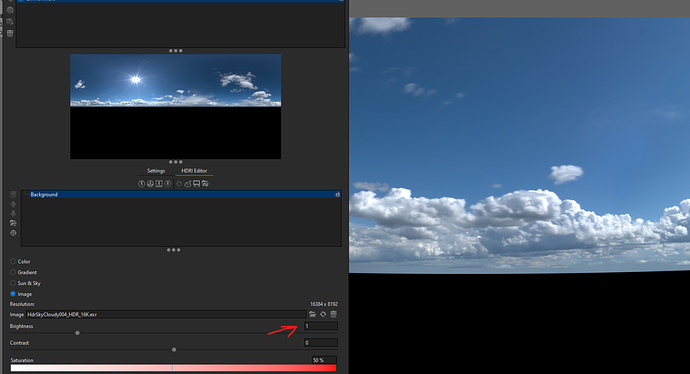This screenshot has height=374, width=690.
Task: Click the last image-layers icon in HDRI toolbar
Action: point(205,184)
